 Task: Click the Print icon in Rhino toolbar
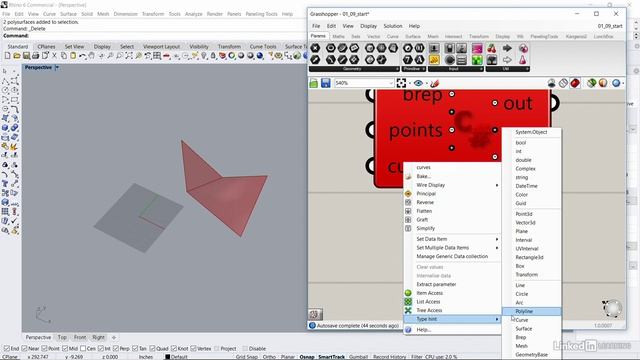pos(36,56)
